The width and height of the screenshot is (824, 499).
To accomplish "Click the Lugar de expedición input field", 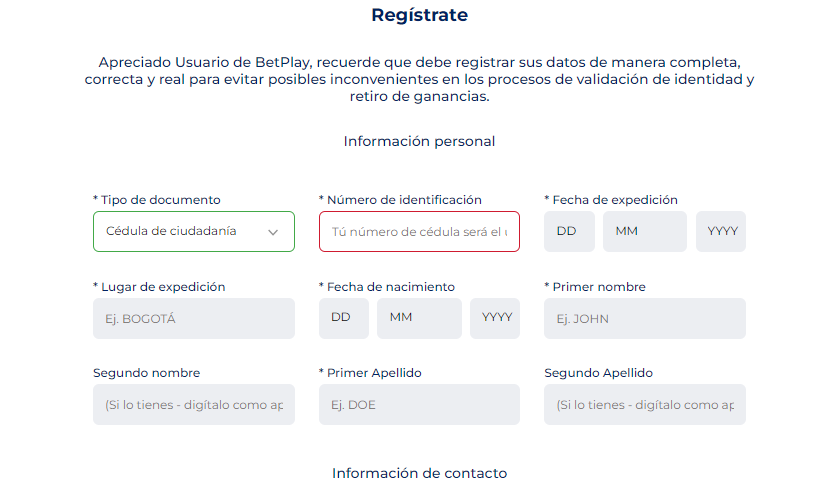I will [194, 319].
